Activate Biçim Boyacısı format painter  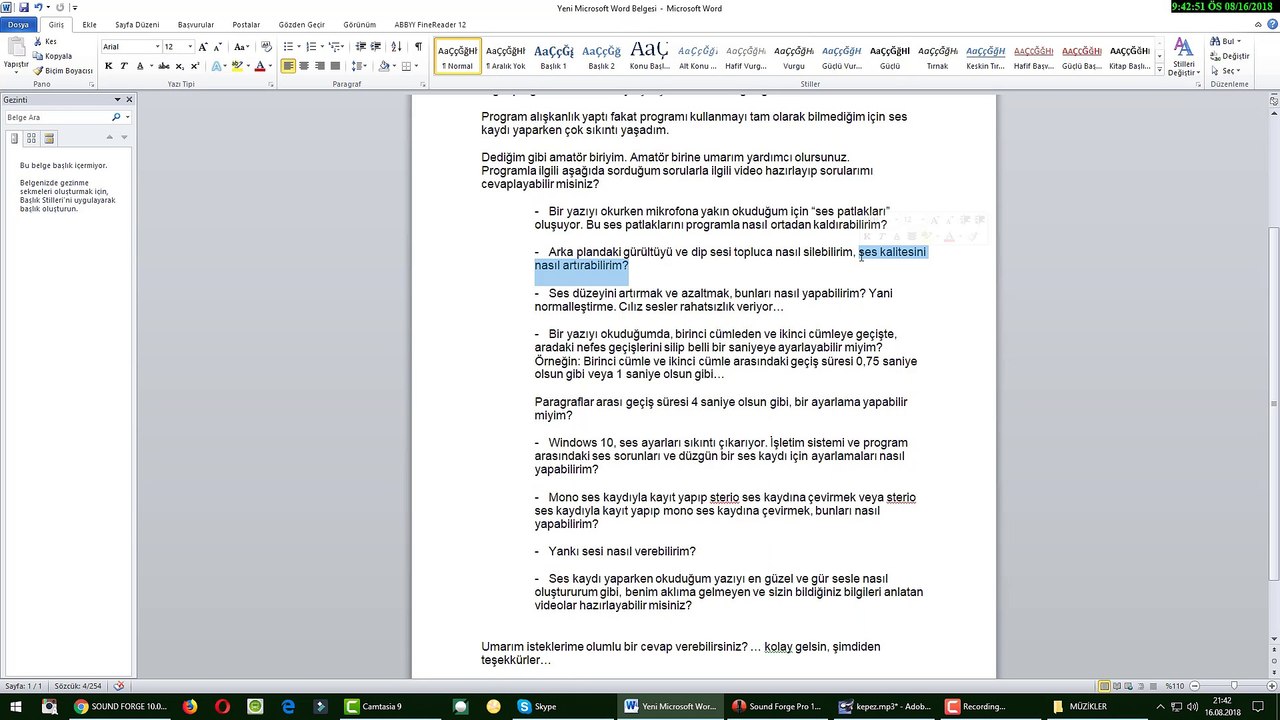(62, 71)
